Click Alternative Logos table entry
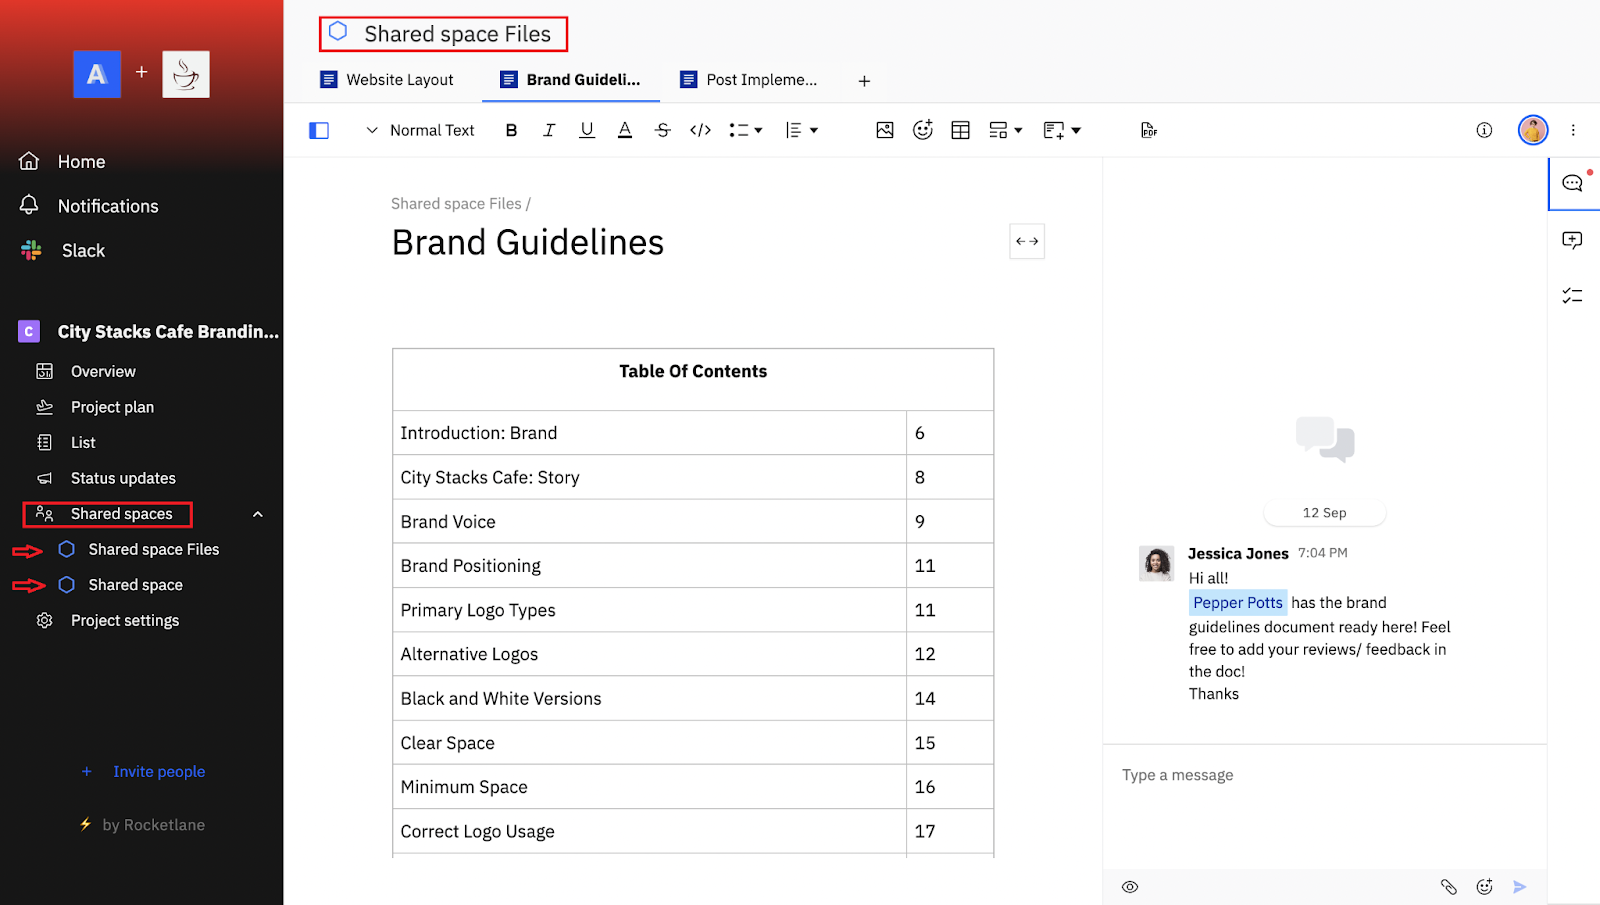This screenshot has width=1600, height=905. coord(469,654)
